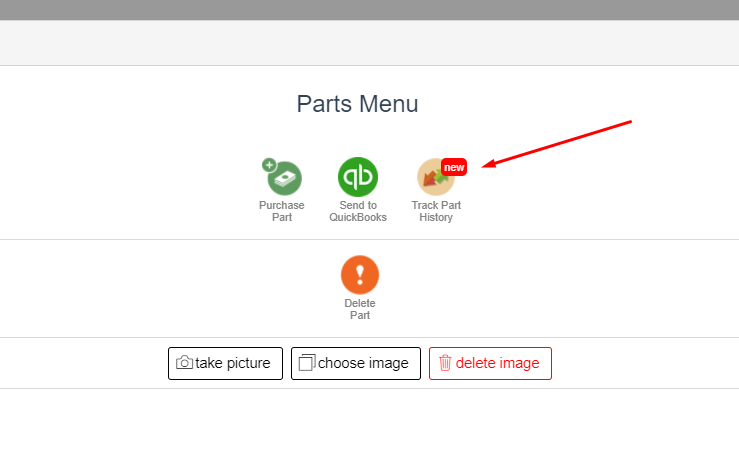Image resolution: width=739 pixels, height=459 pixels.
Task: Click the "Parts Menu" heading
Action: [x=357, y=104]
